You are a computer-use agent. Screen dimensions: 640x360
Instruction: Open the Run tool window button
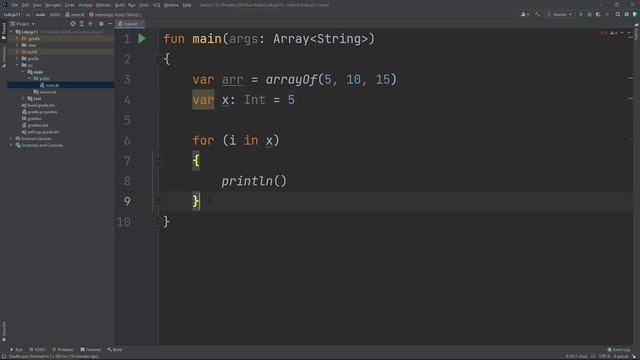coord(16,349)
